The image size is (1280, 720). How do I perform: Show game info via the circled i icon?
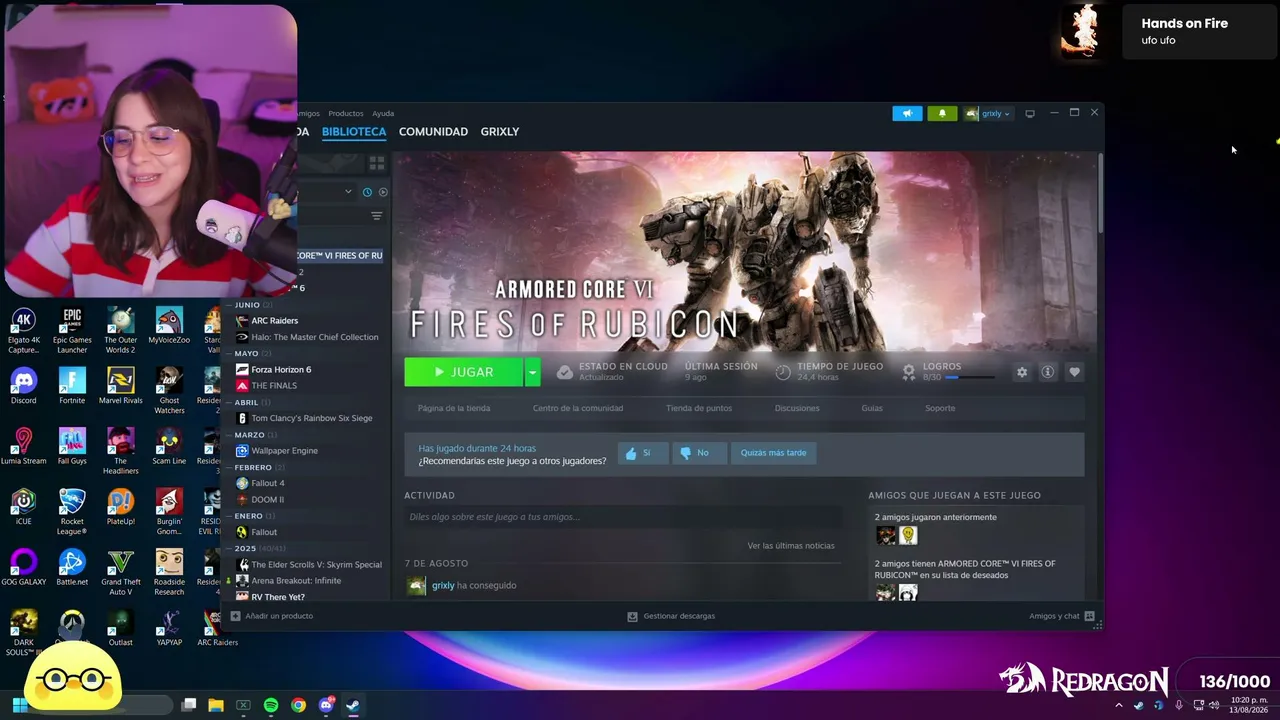(x=1048, y=372)
